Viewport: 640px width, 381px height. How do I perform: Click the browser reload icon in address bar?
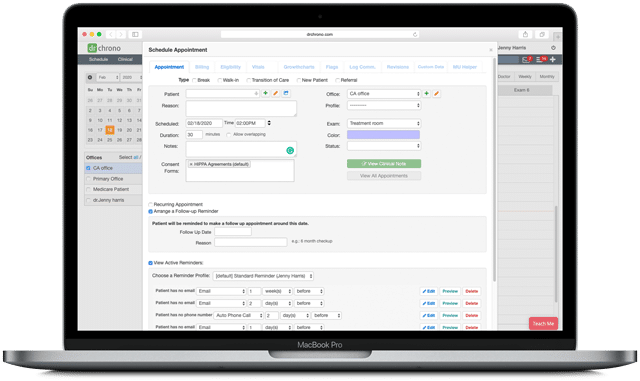pos(415,34)
